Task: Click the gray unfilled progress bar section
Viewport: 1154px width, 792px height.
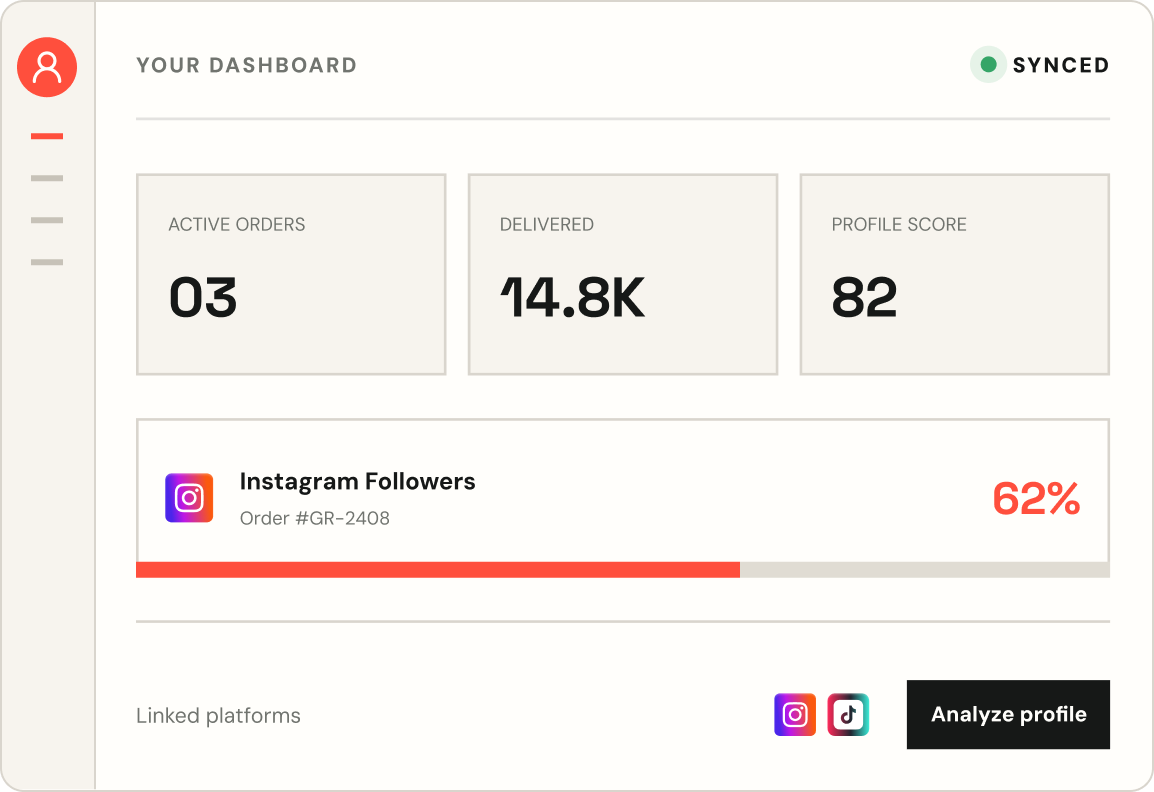Action: pyautogui.click(x=925, y=570)
